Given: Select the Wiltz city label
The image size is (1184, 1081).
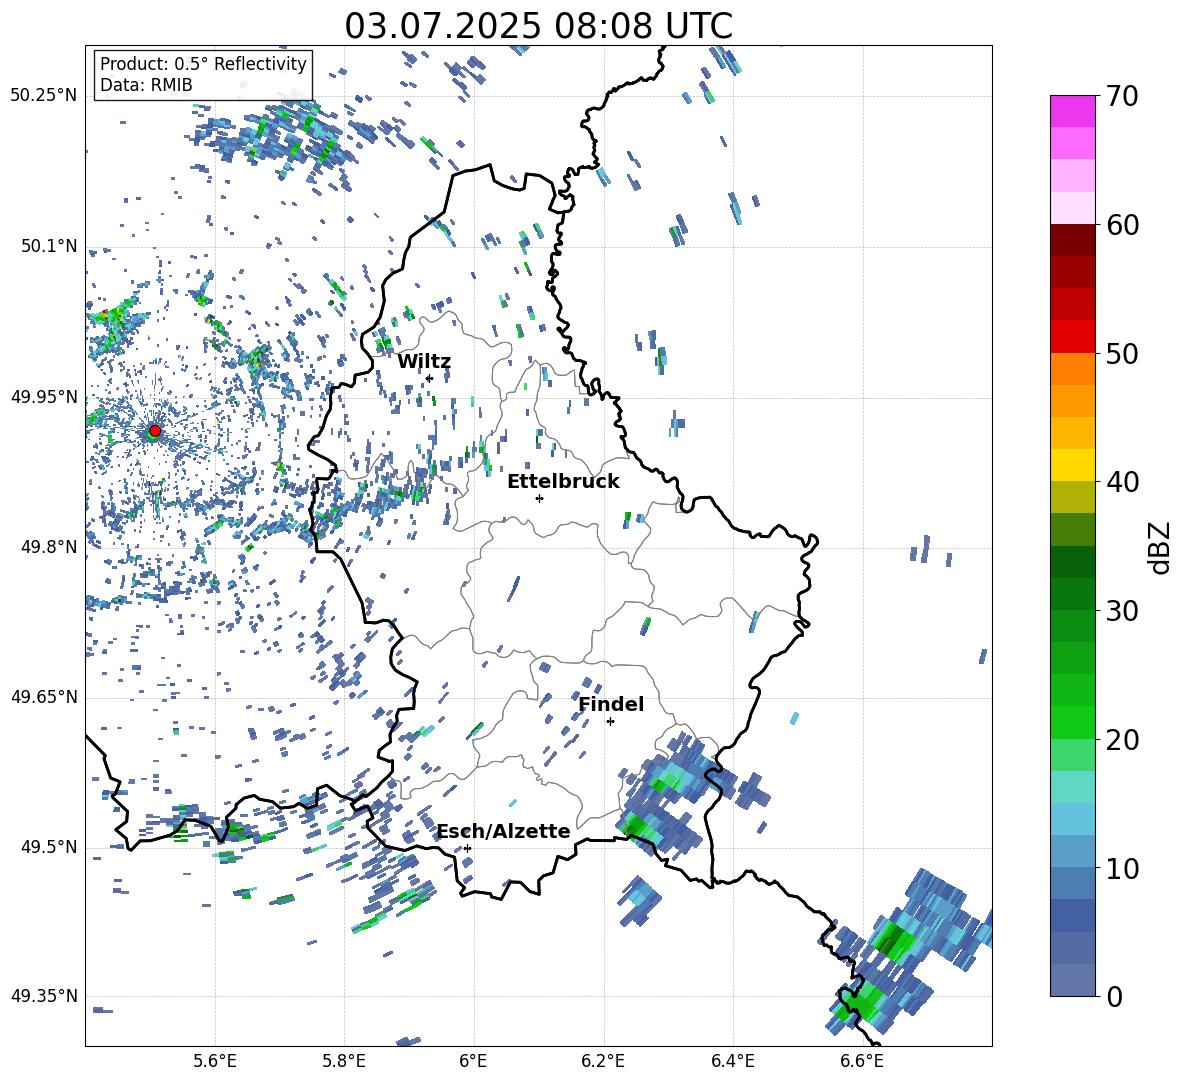Looking at the screenshot, I should (424, 362).
